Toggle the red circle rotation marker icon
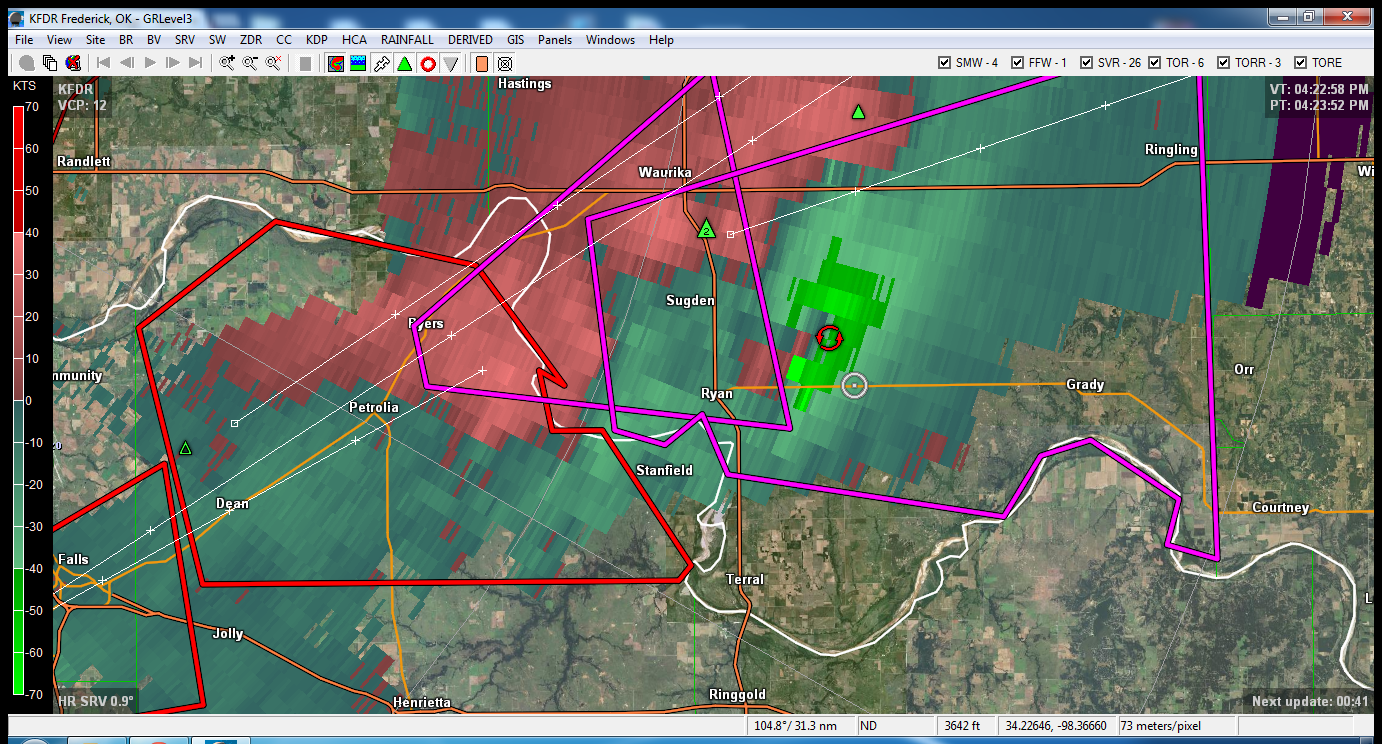 coord(427,63)
